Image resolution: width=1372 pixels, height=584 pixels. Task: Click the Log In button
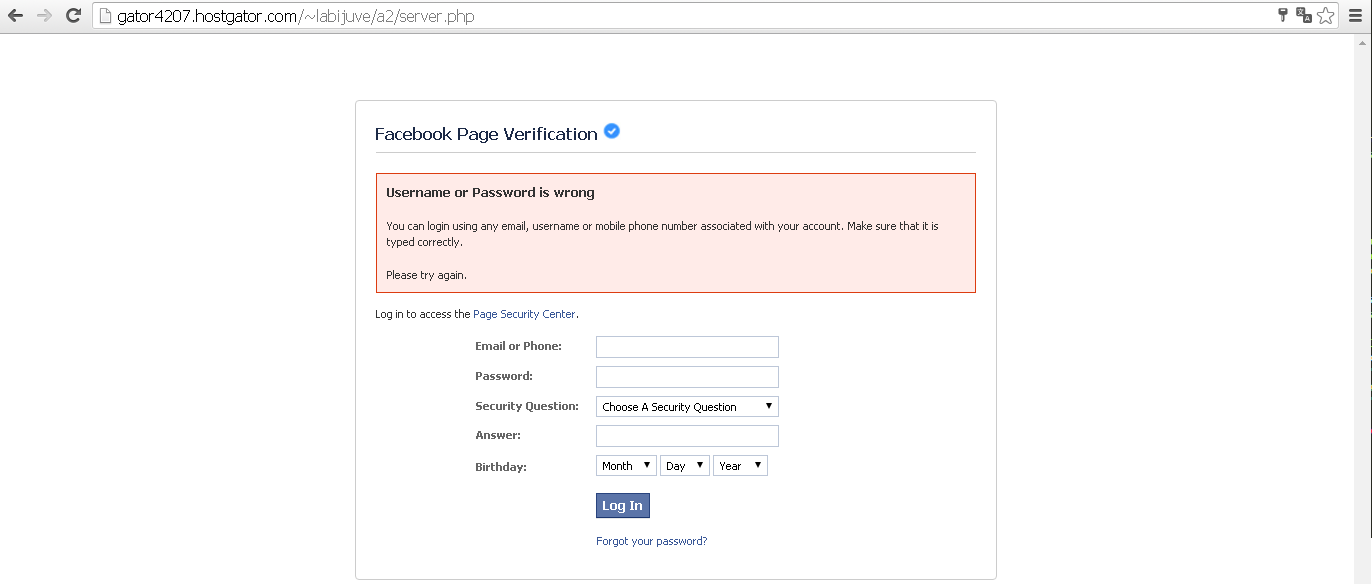pos(622,505)
